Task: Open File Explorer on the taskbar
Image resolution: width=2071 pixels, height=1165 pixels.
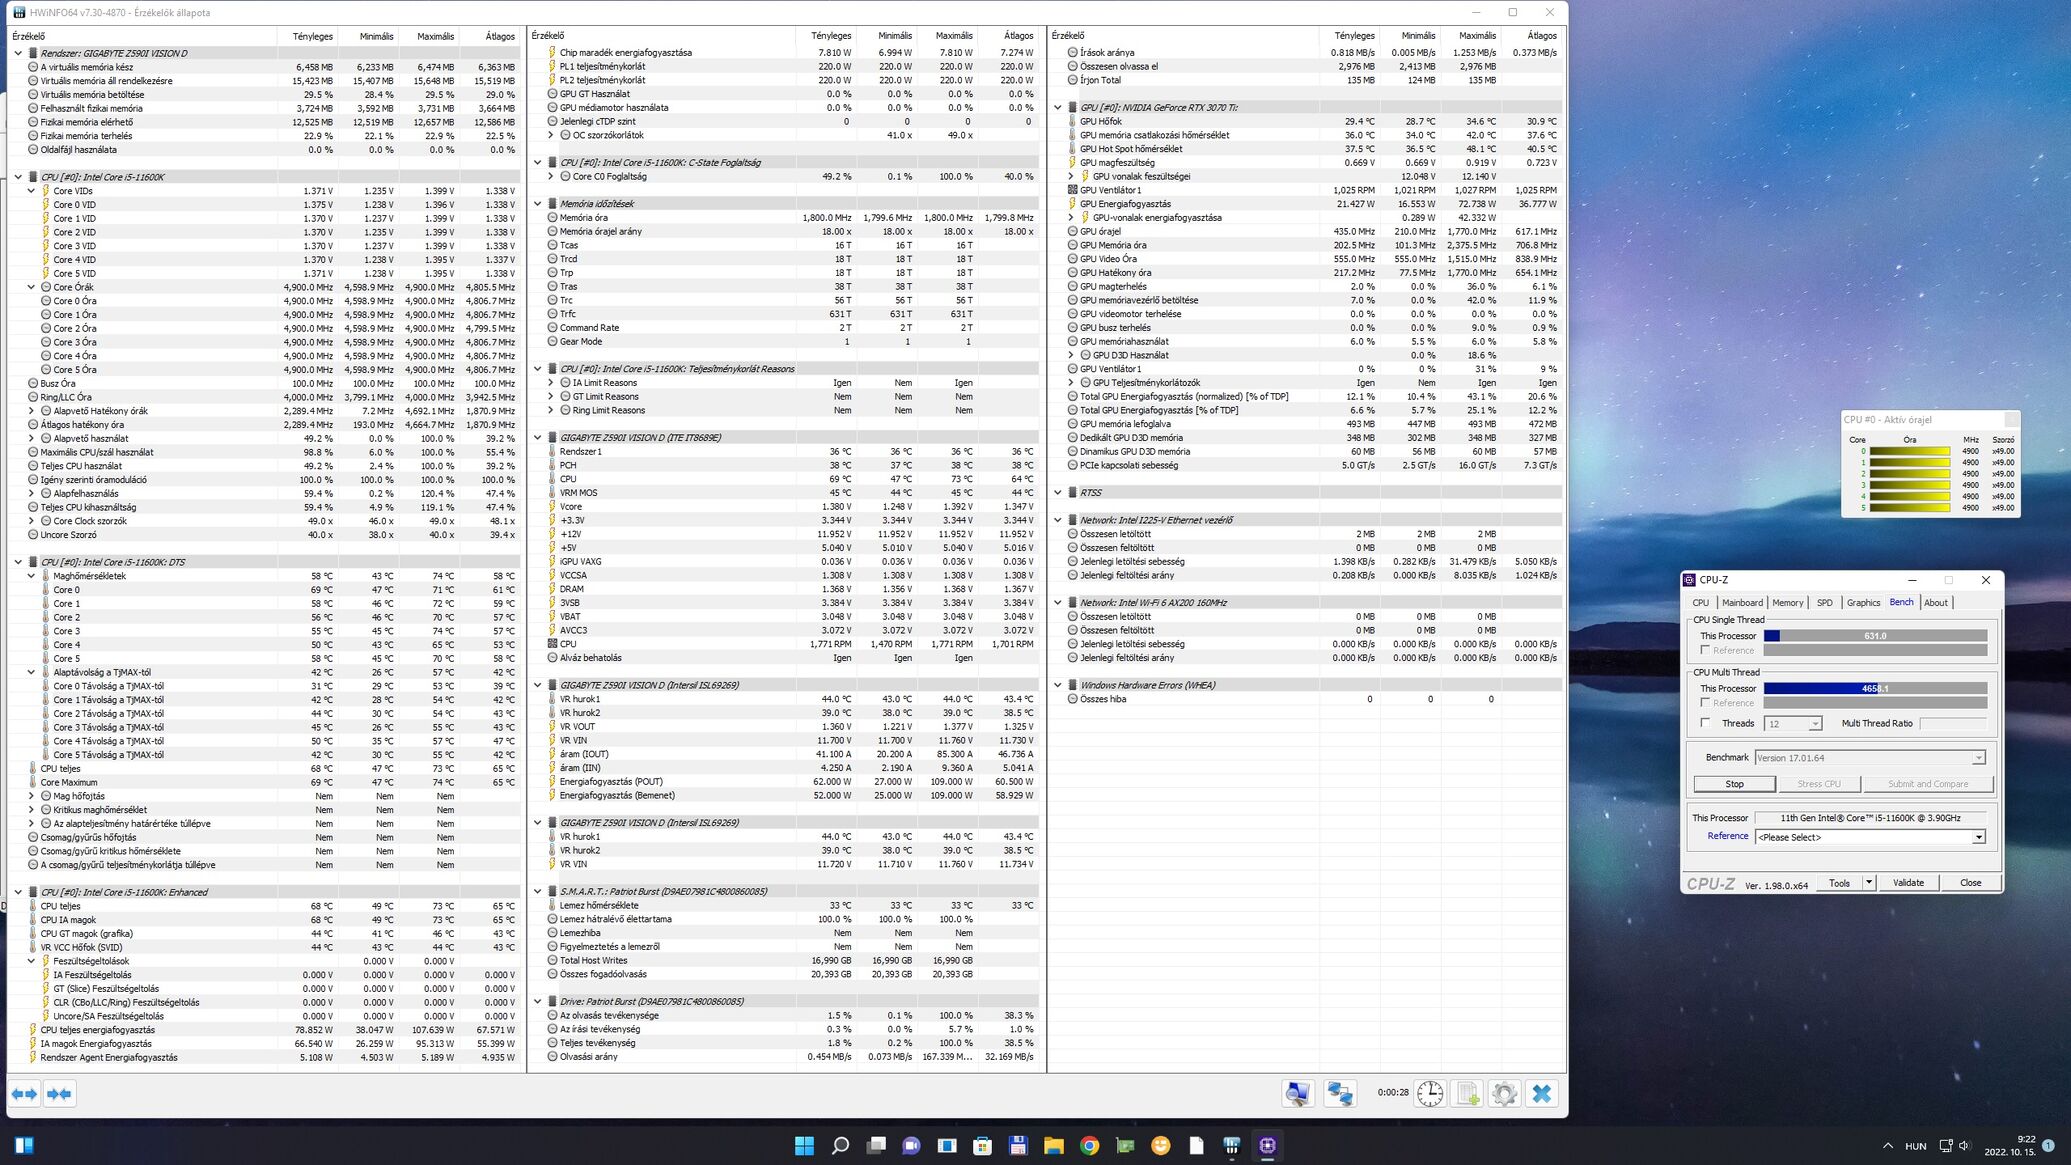Action: [1054, 1146]
